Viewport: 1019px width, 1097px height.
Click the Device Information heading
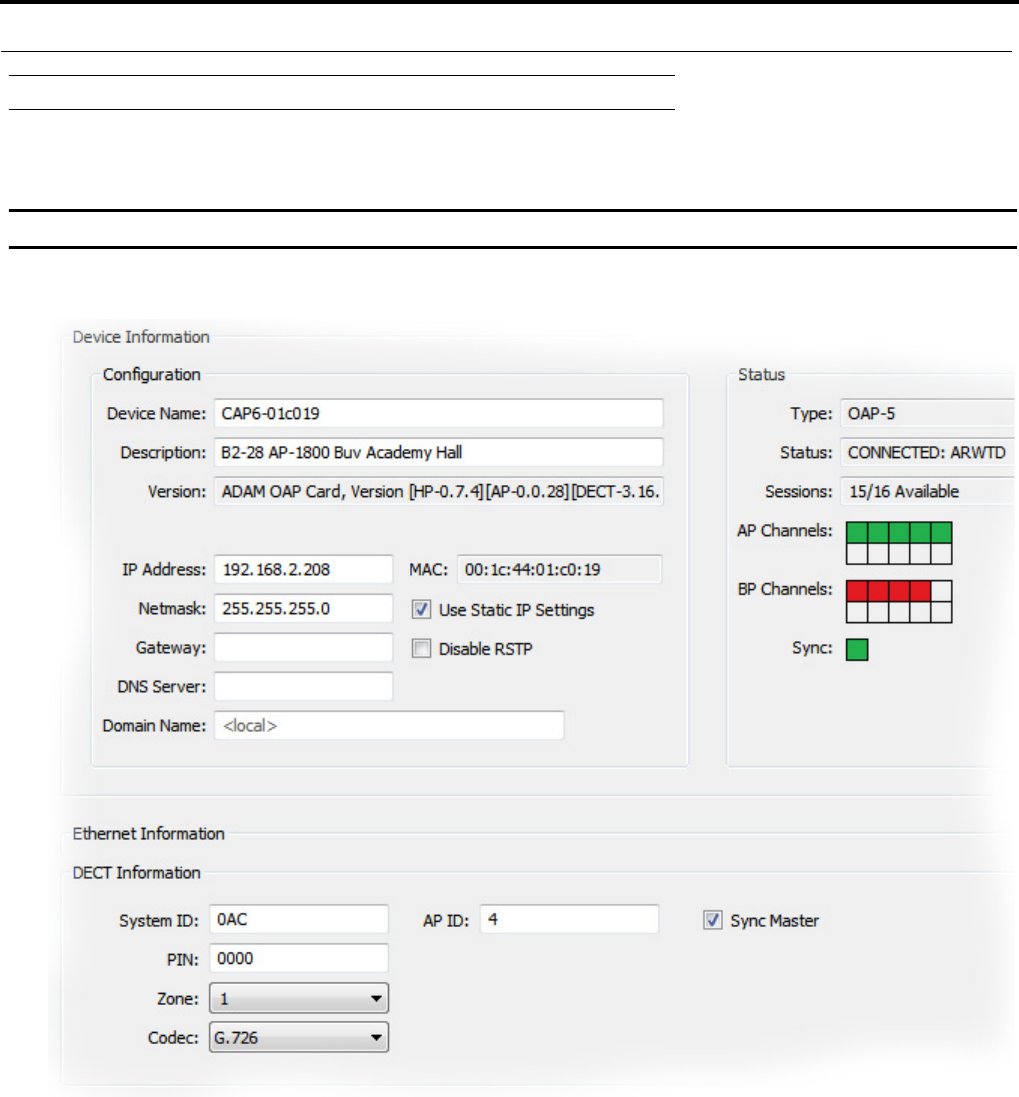pos(141,337)
